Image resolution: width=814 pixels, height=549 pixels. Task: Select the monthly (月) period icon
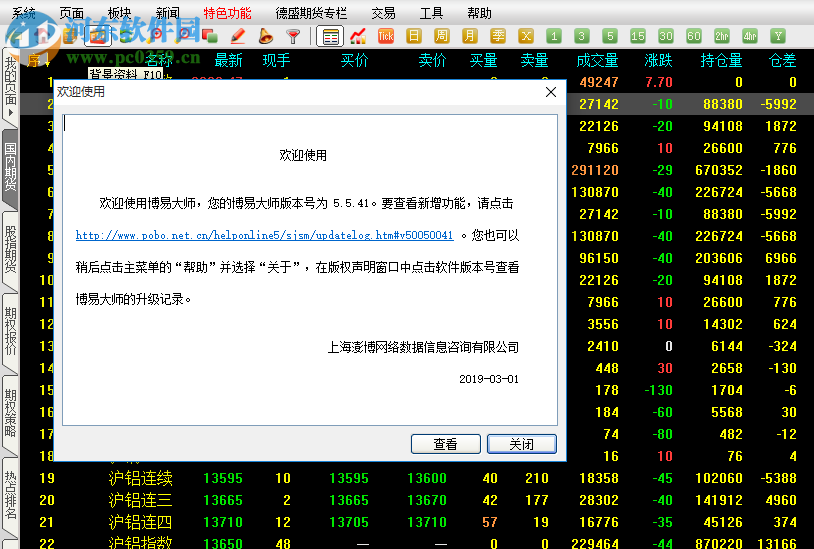pyautogui.click(x=469, y=36)
